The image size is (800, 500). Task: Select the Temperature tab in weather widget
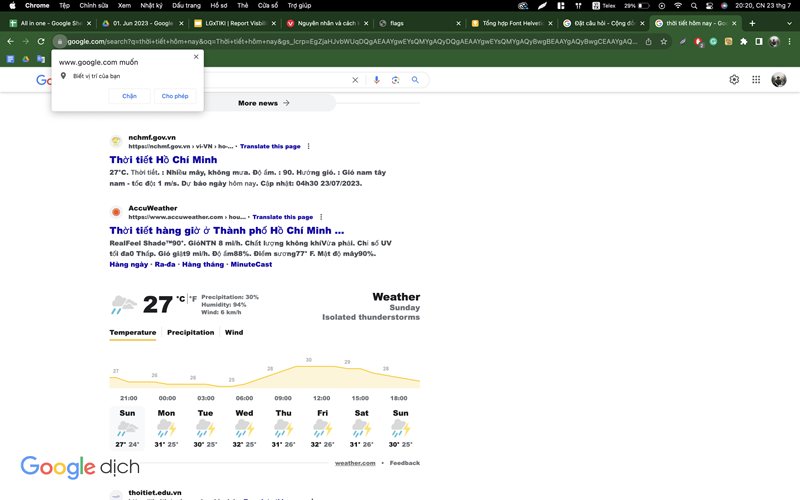point(133,333)
